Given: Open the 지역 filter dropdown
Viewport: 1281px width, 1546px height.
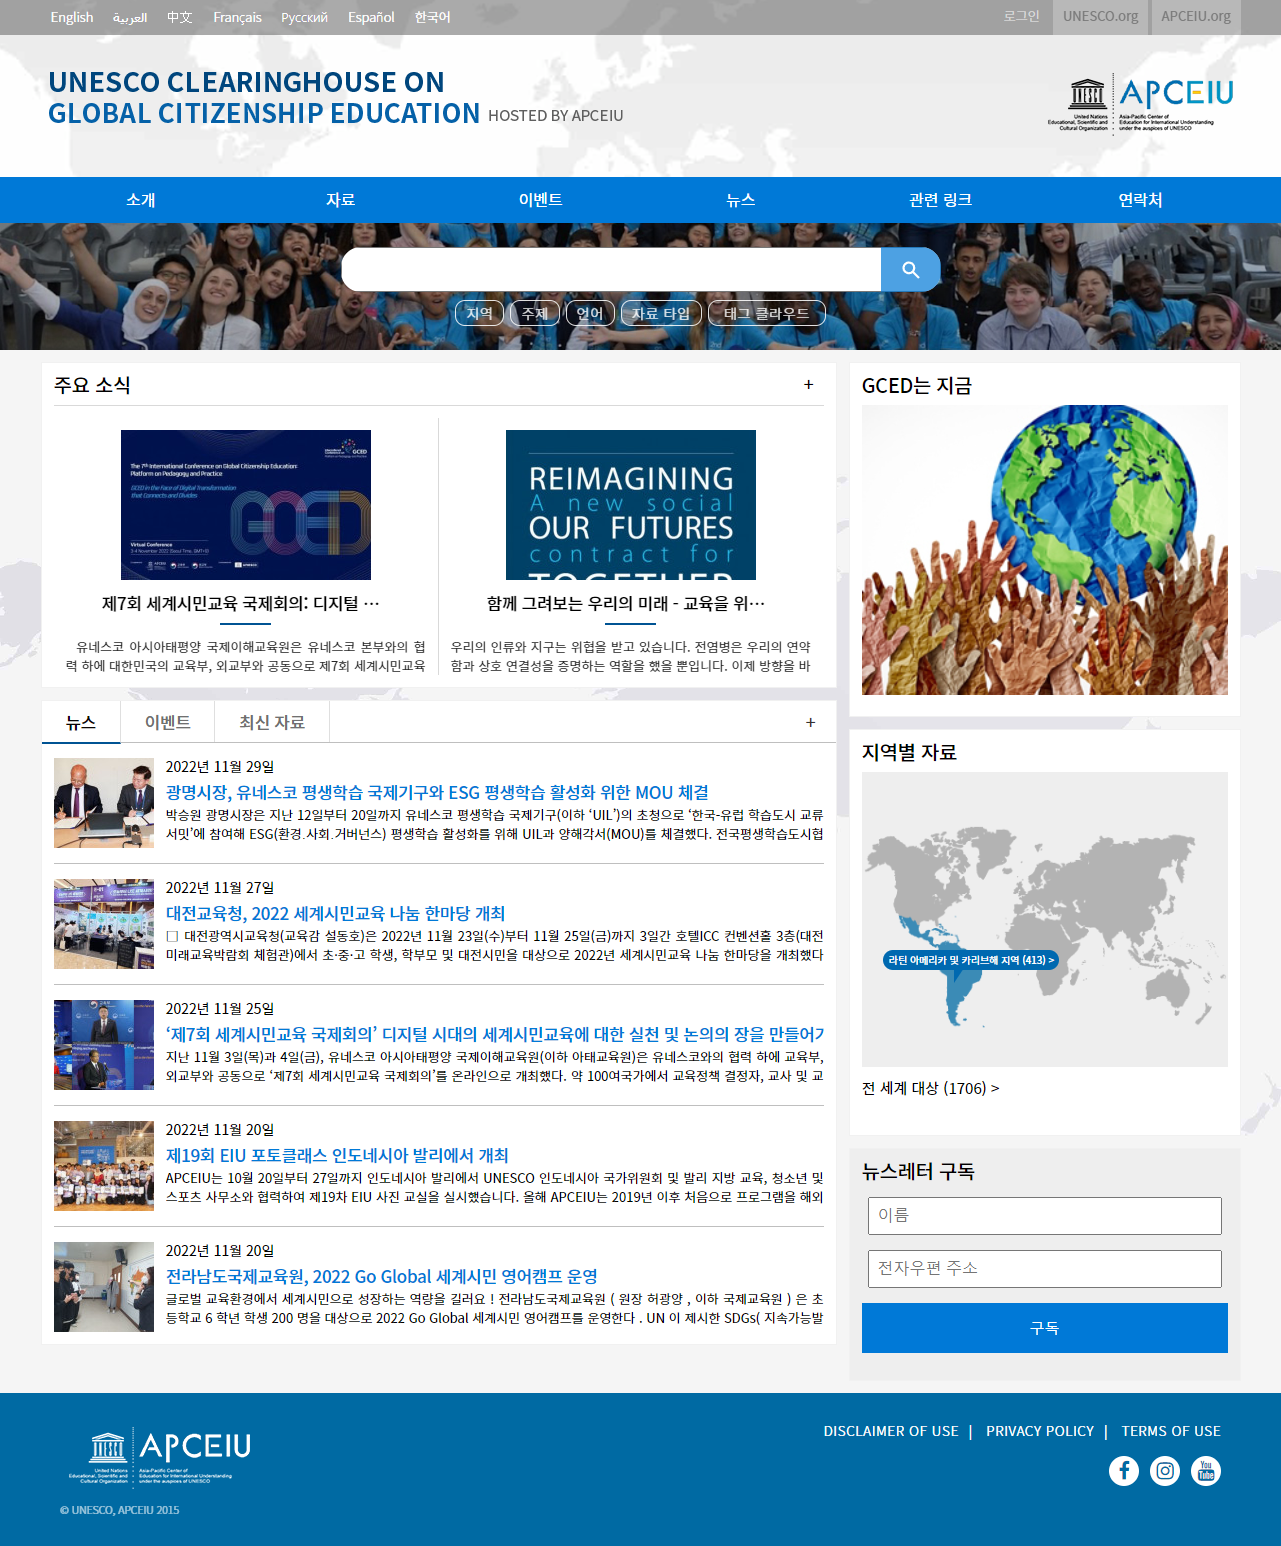Looking at the screenshot, I should 480,313.
